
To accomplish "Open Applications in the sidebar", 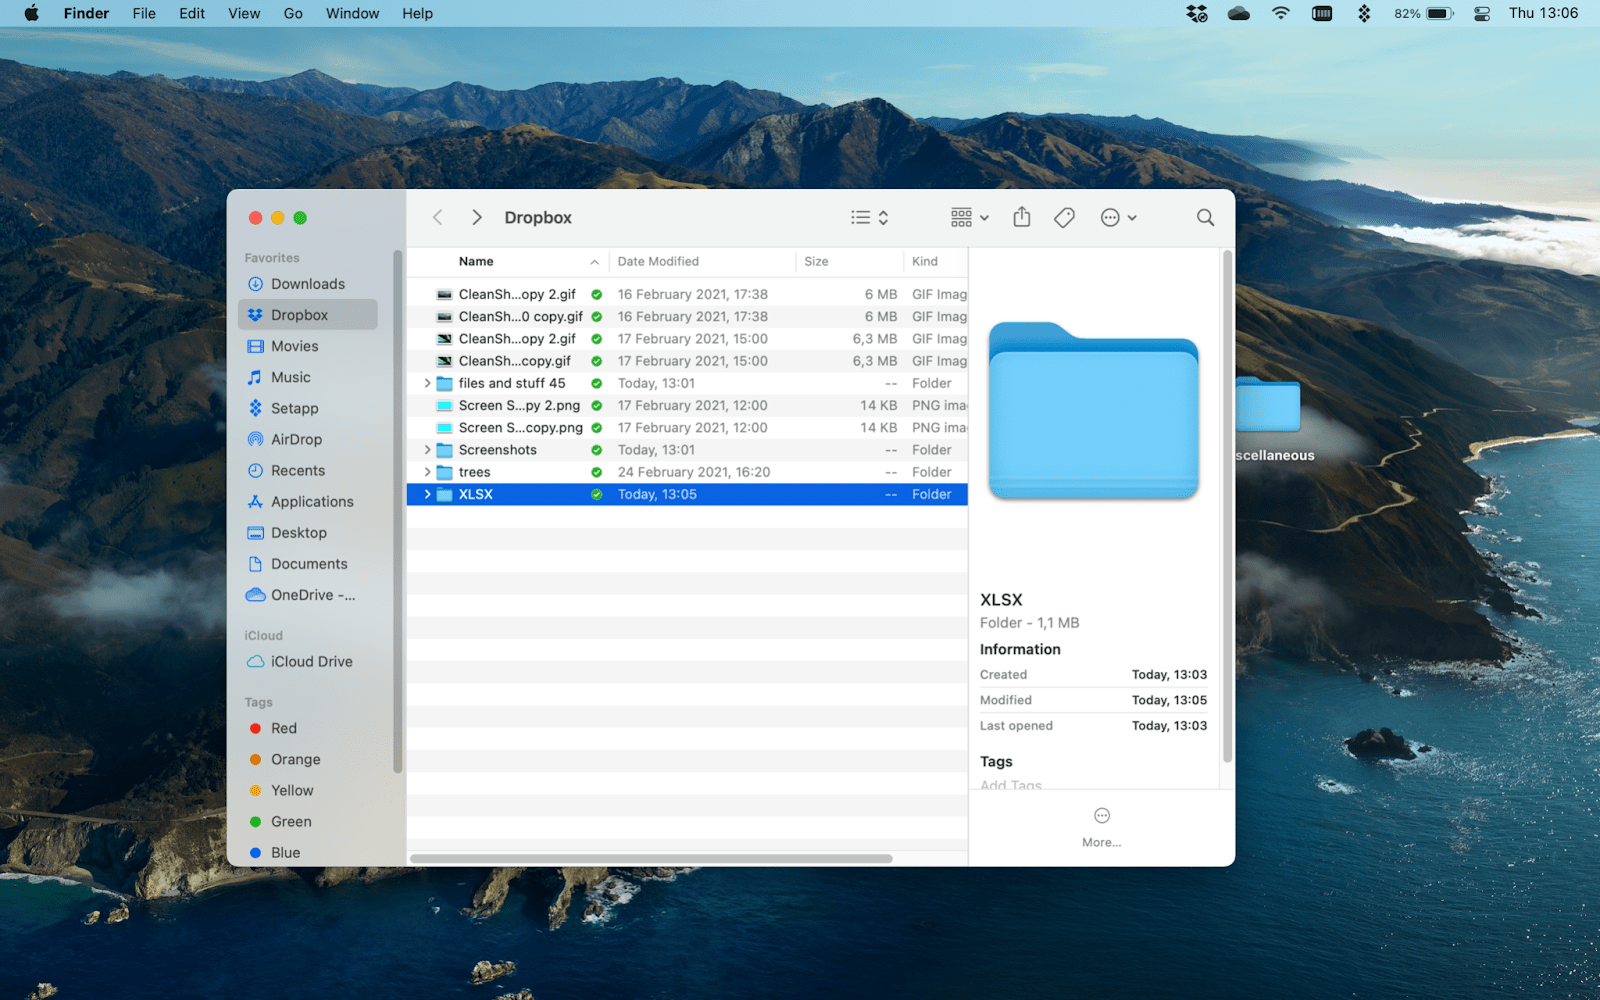I will click(308, 501).
